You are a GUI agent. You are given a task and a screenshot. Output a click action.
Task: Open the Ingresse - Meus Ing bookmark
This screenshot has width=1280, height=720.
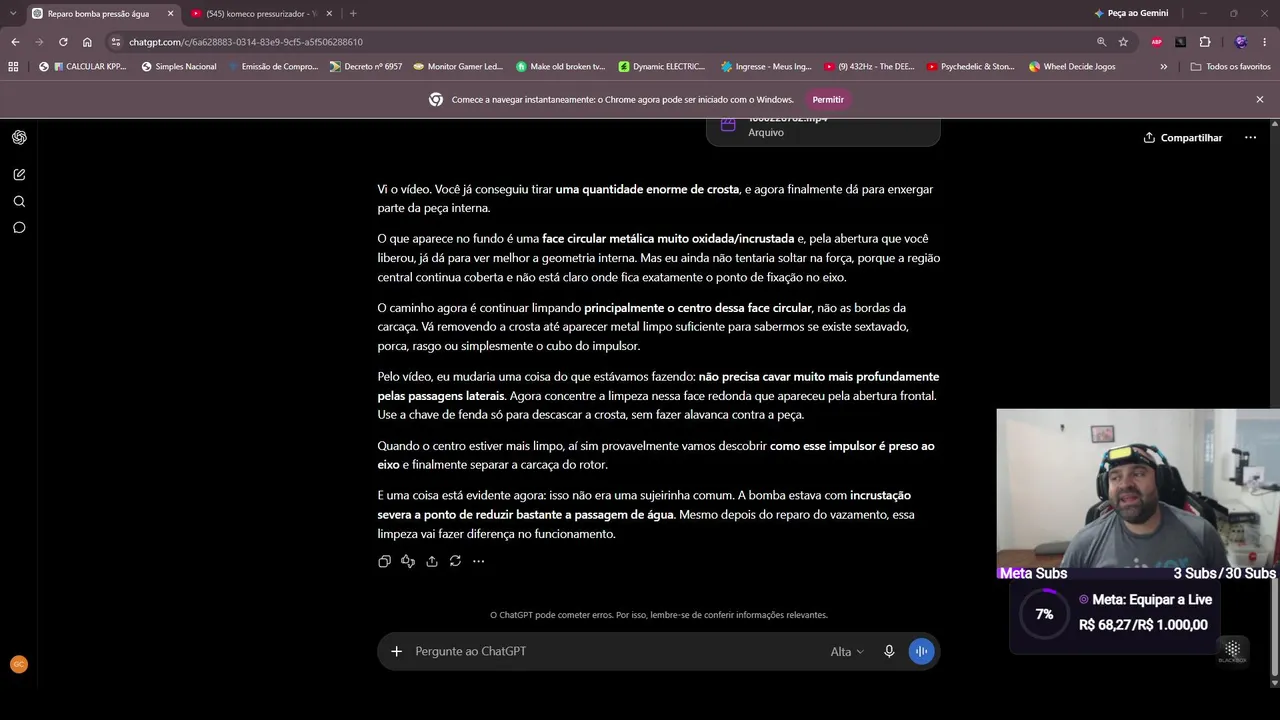(766, 67)
